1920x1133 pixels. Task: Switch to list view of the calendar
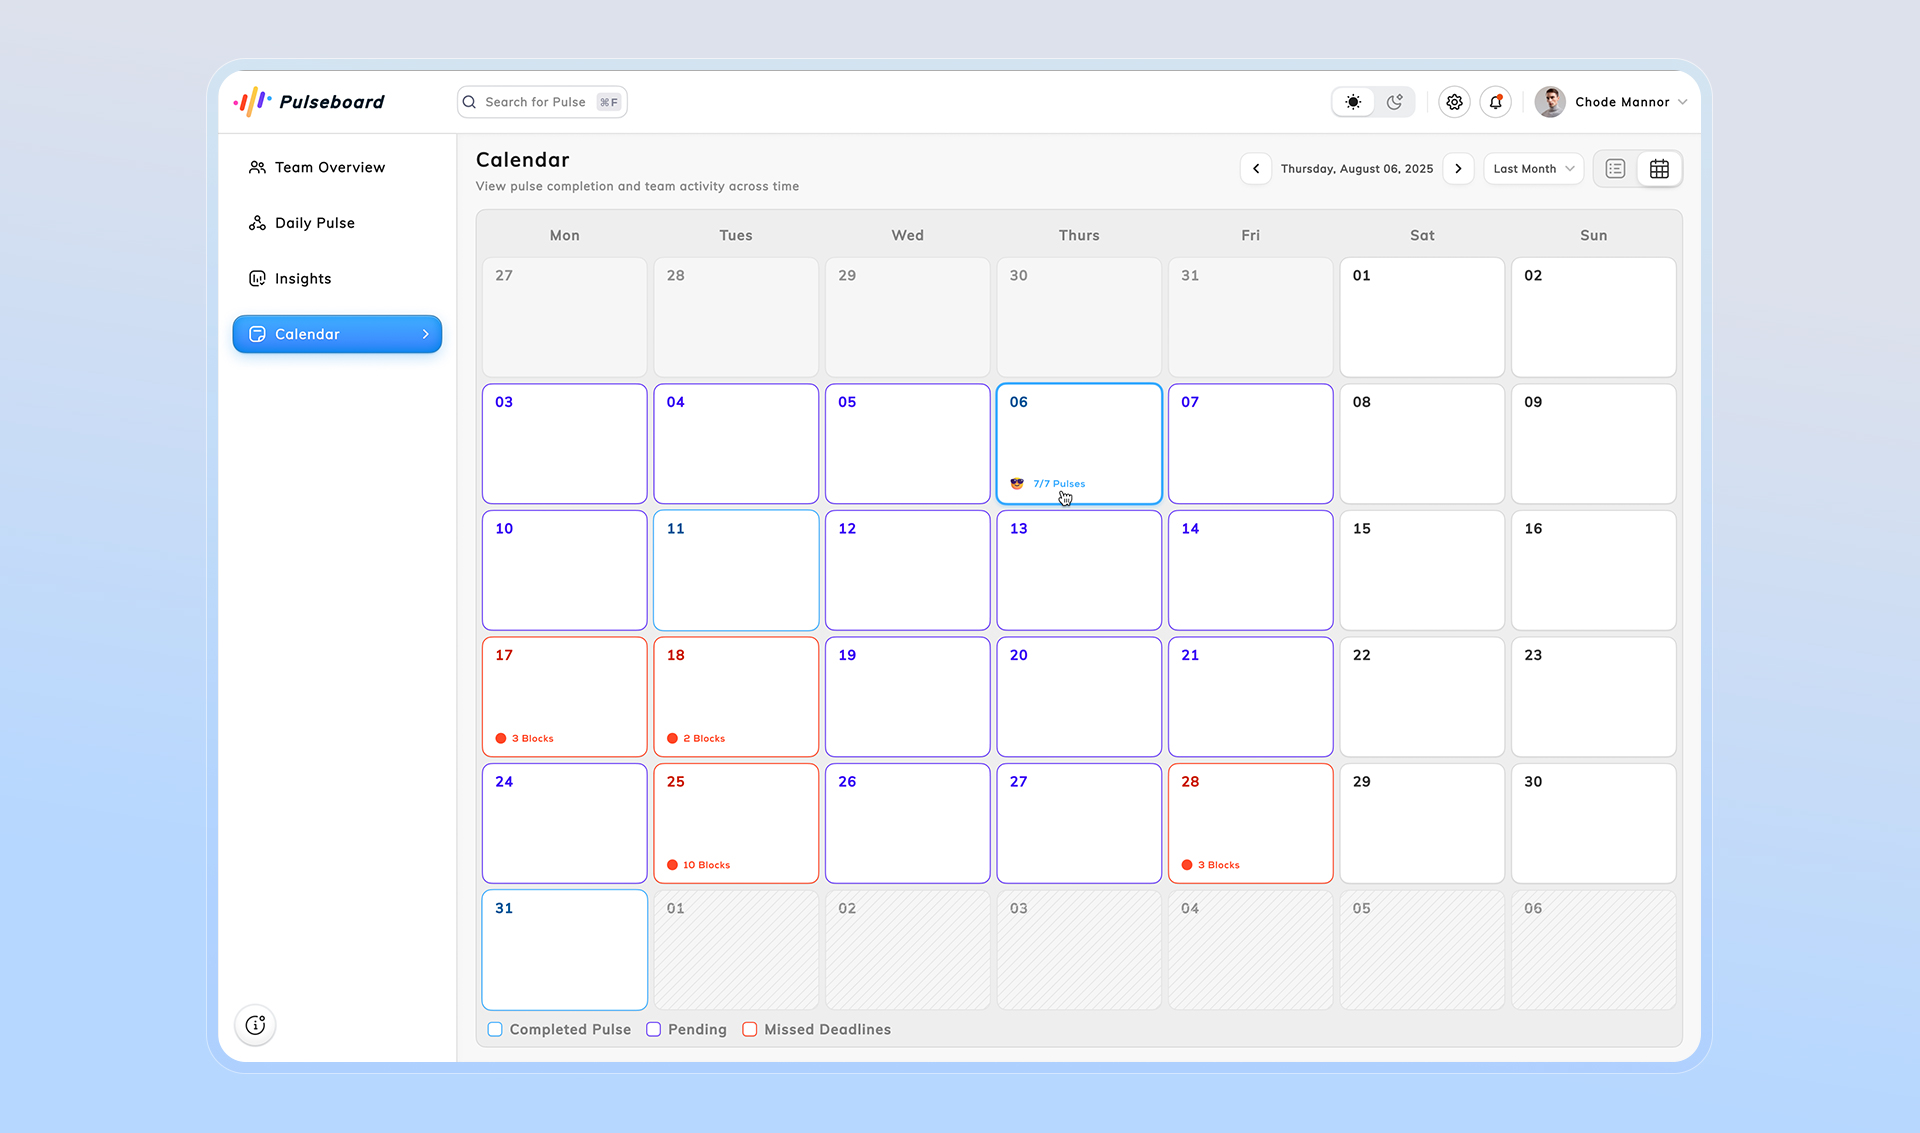coord(1614,168)
